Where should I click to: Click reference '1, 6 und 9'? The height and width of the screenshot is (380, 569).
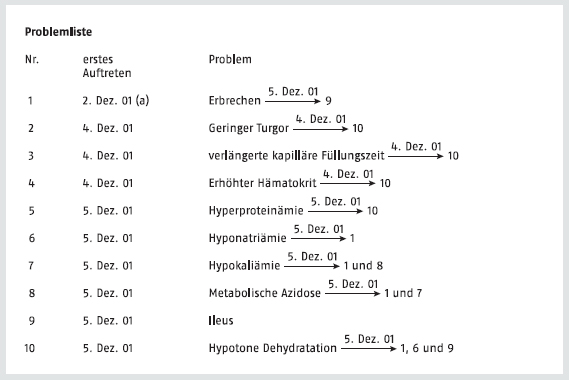pyautogui.click(x=427, y=348)
